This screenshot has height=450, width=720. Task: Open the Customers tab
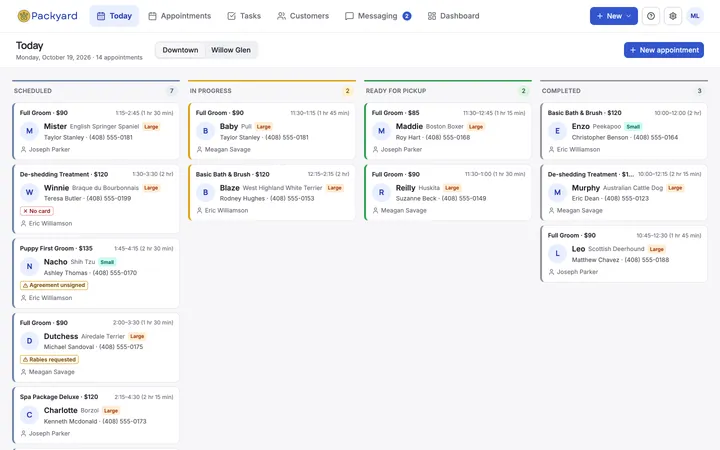303,16
